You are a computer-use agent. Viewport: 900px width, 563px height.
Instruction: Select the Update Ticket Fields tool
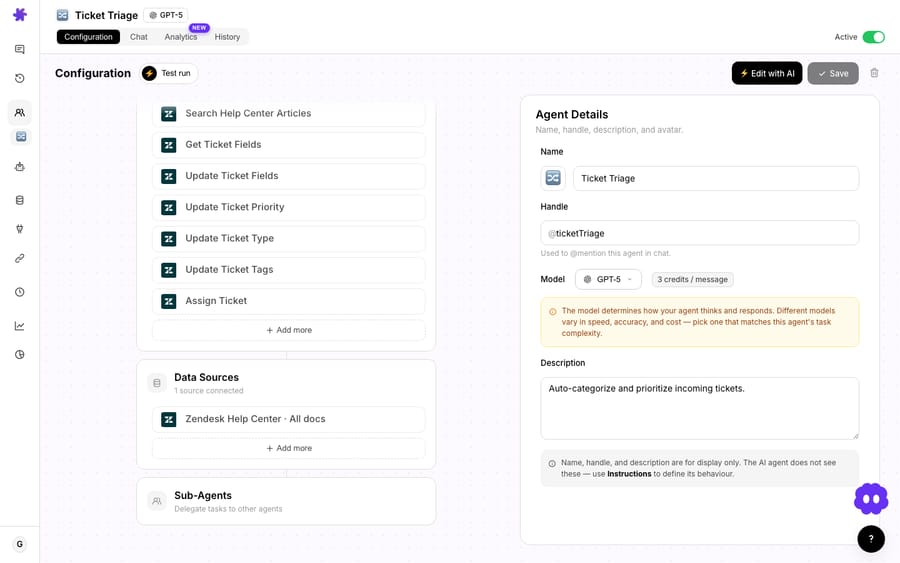point(289,176)
